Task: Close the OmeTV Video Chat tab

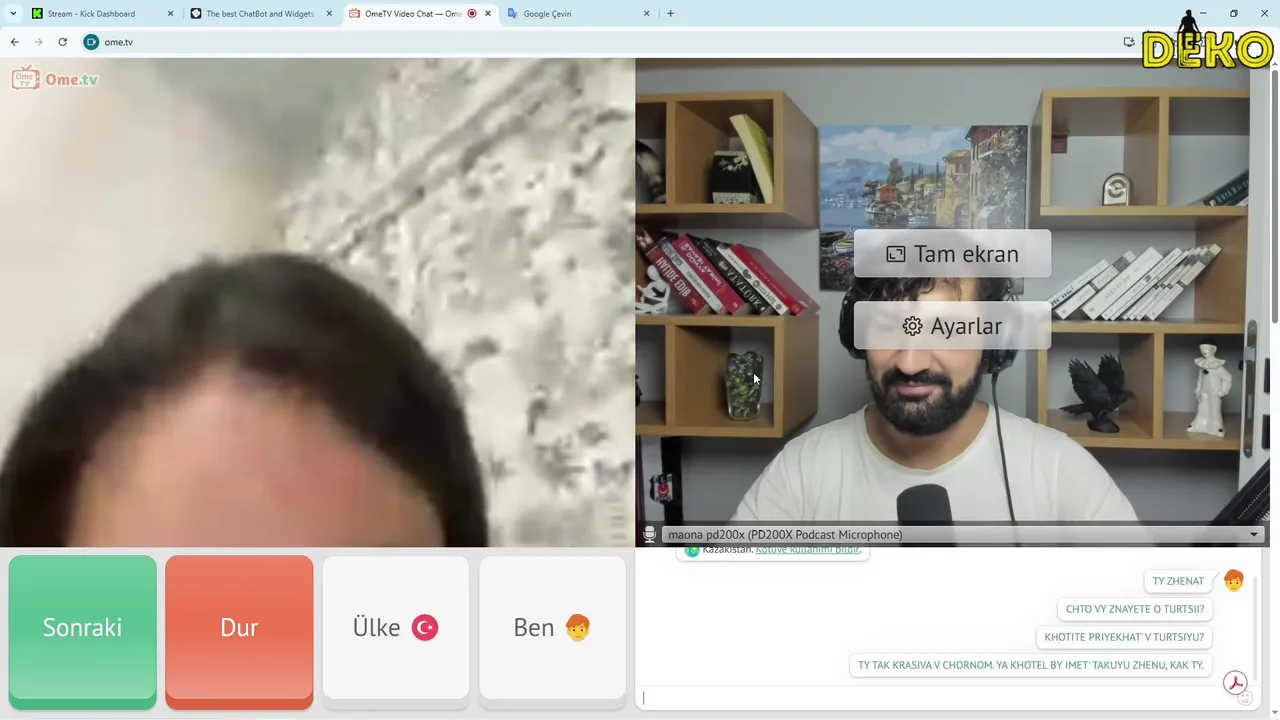Action: click(x=488, y=14)
